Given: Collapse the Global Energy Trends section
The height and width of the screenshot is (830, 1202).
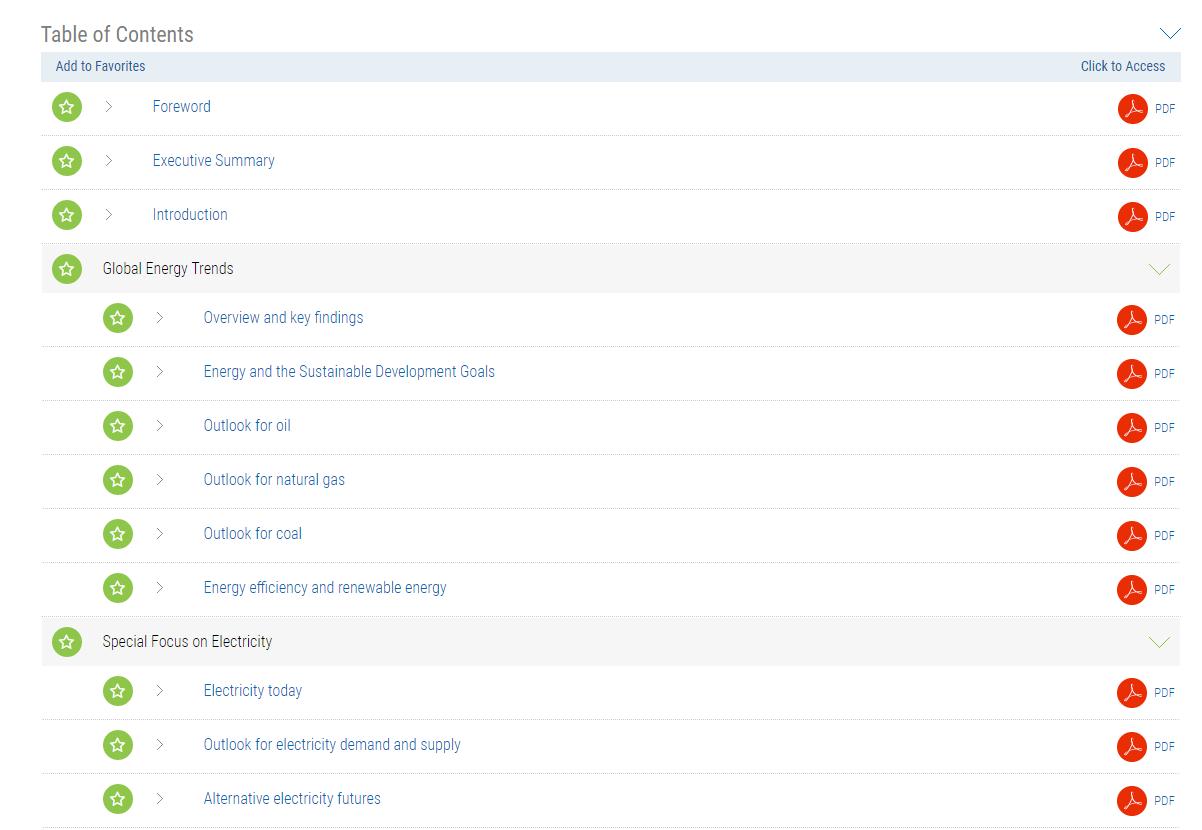Looking at the screenshot, I should 1159,269.
